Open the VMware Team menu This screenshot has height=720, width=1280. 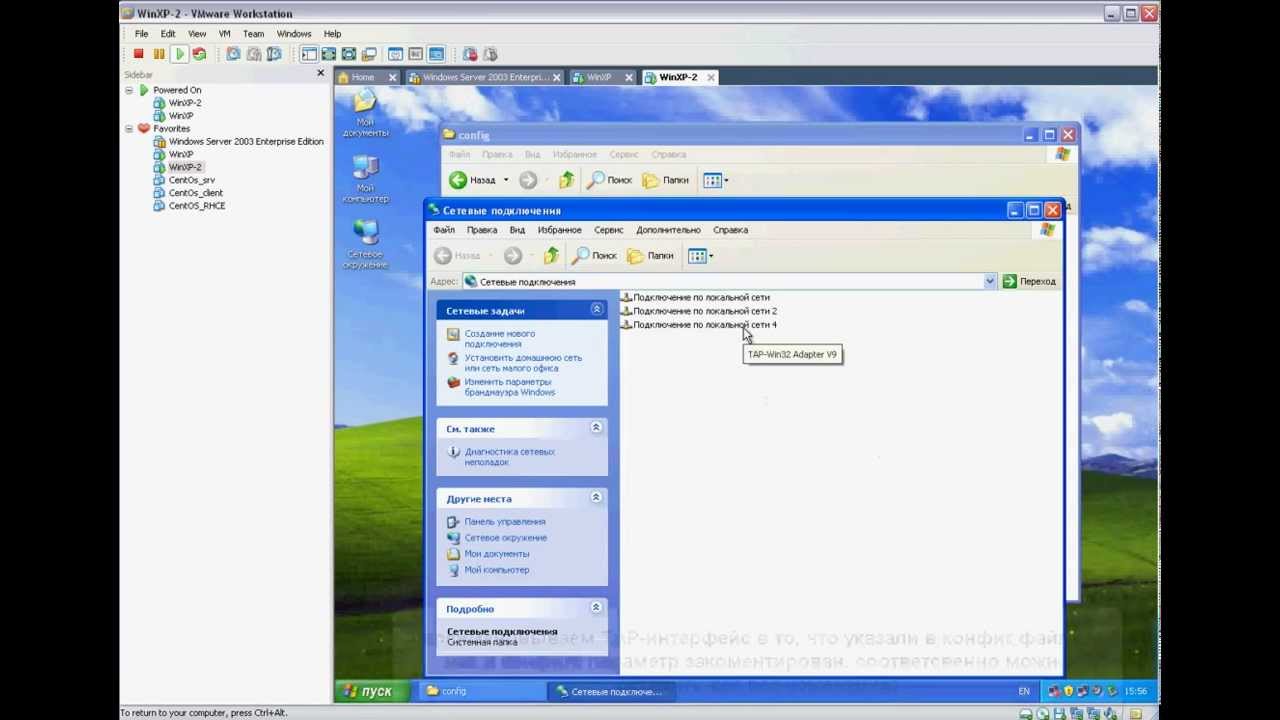click(253, 34)
